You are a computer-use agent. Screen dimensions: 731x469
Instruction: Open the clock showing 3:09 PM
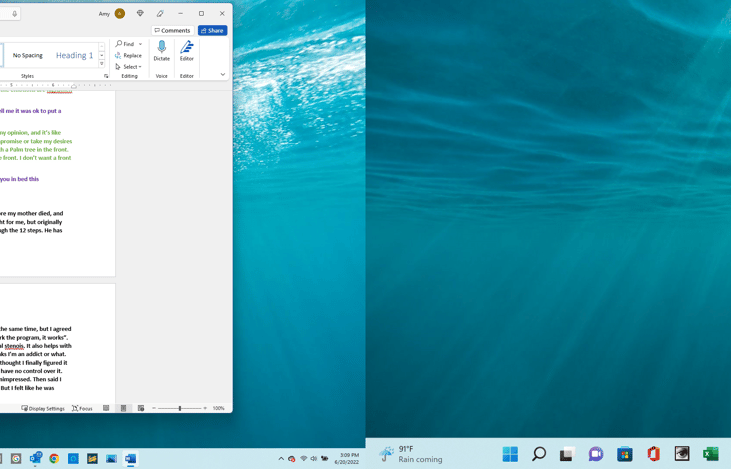[347, 458]
